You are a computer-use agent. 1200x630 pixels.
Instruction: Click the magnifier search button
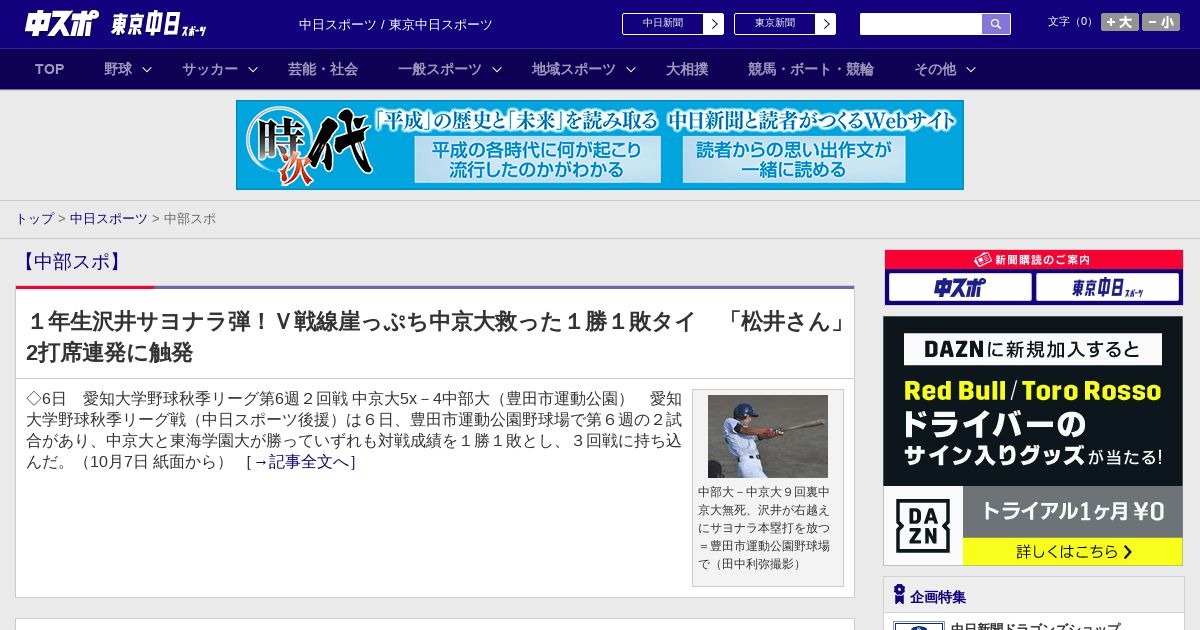(996, 24)
